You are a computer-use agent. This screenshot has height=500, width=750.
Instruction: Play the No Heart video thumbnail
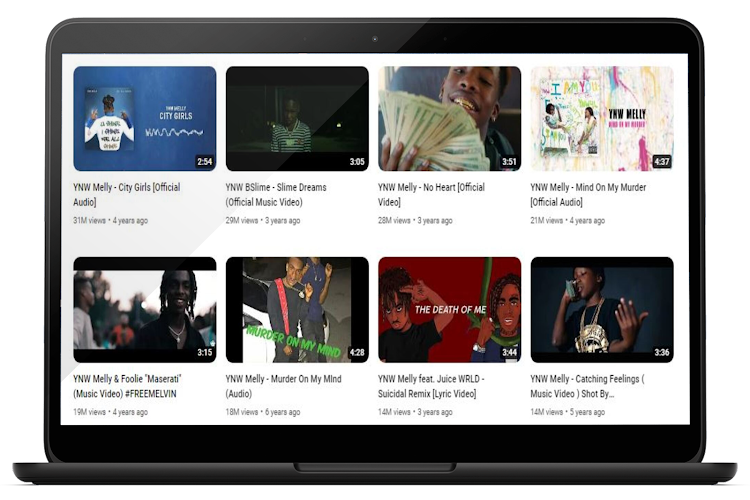[x=449, y=118]
